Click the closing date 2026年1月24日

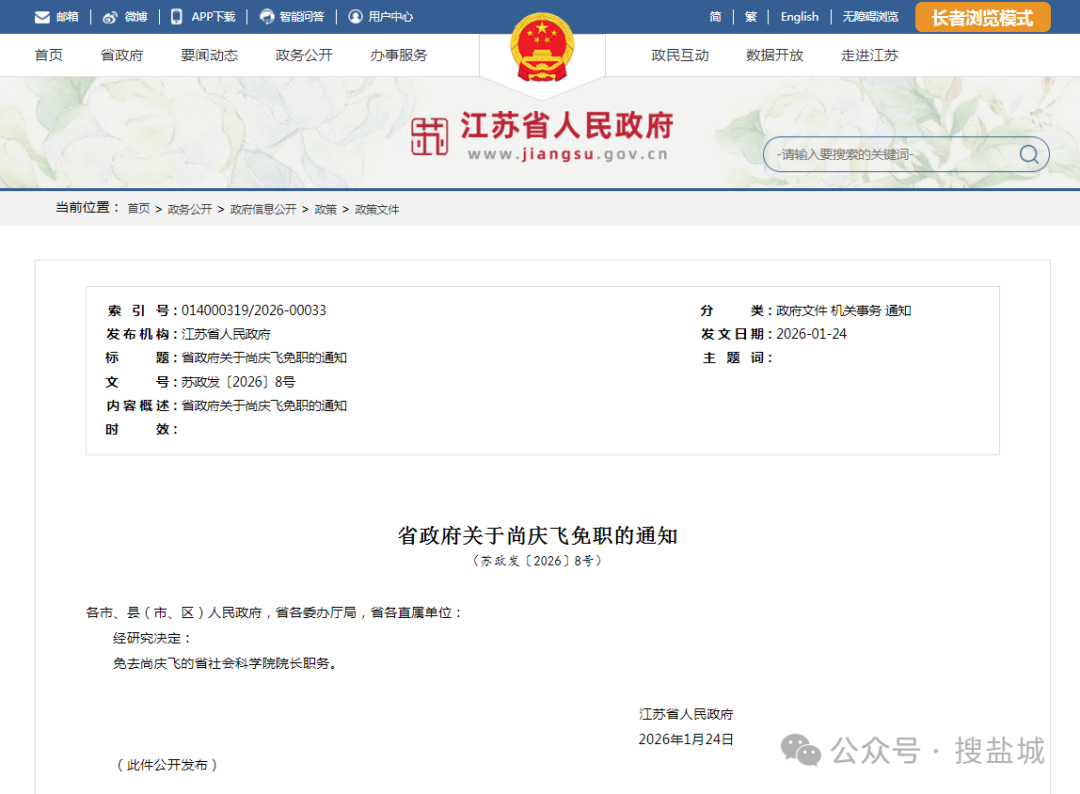686,739
